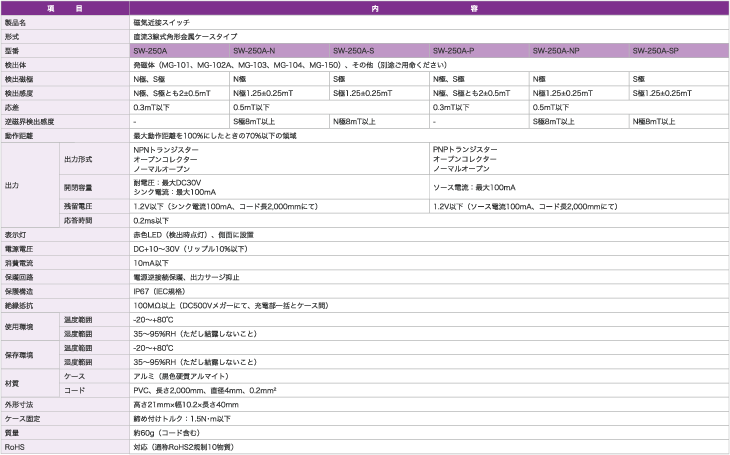This screenshot has width=730, height=455.
Task: Click the PNPトランジスター output type cell
Action: click(466, 148)
